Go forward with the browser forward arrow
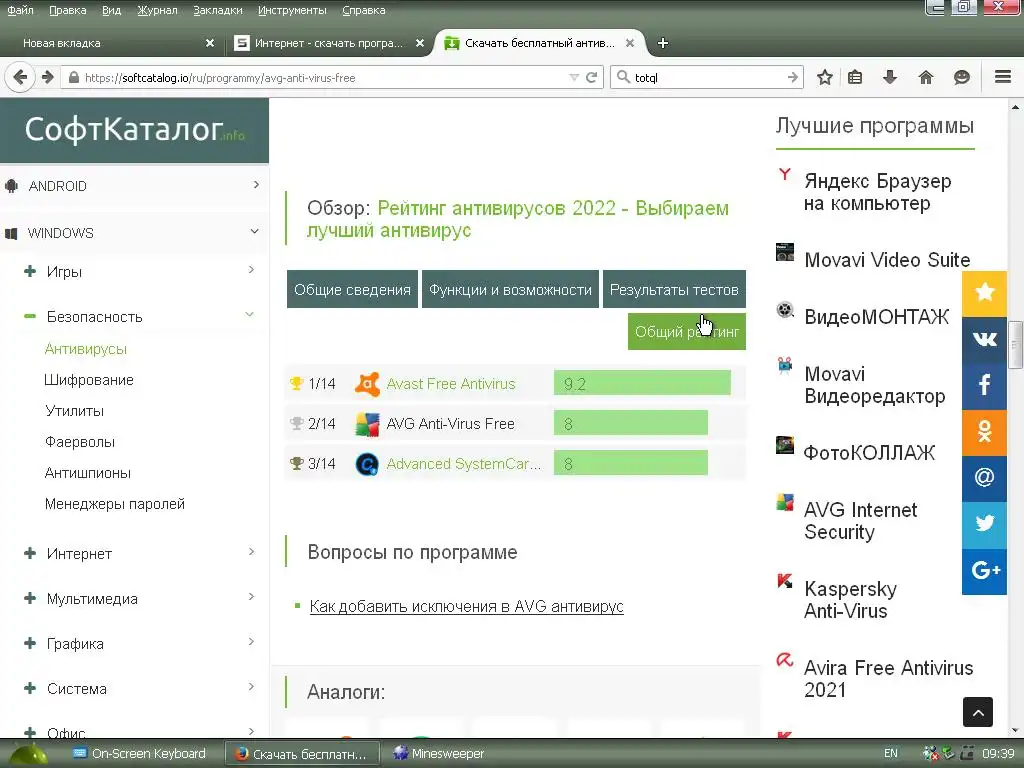The image size is (1024, 768). point(48,77)
